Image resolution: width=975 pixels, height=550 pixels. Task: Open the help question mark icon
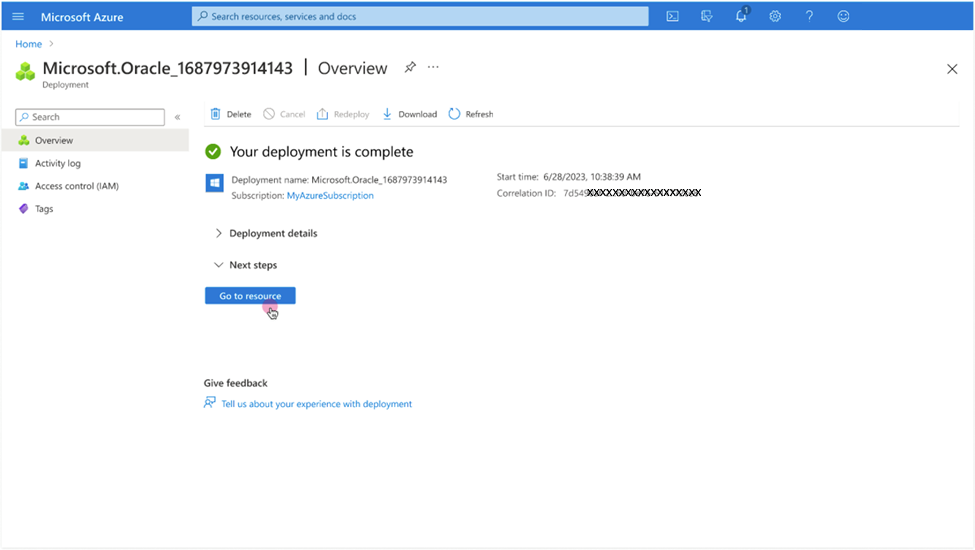click(x=809, y=17)
